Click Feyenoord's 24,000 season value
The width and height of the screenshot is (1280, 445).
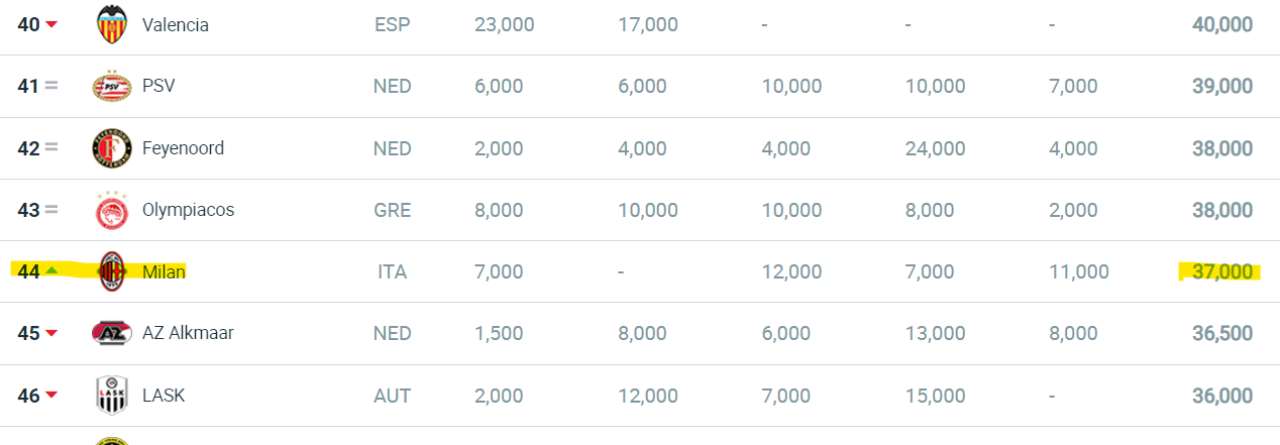(935, 148)
